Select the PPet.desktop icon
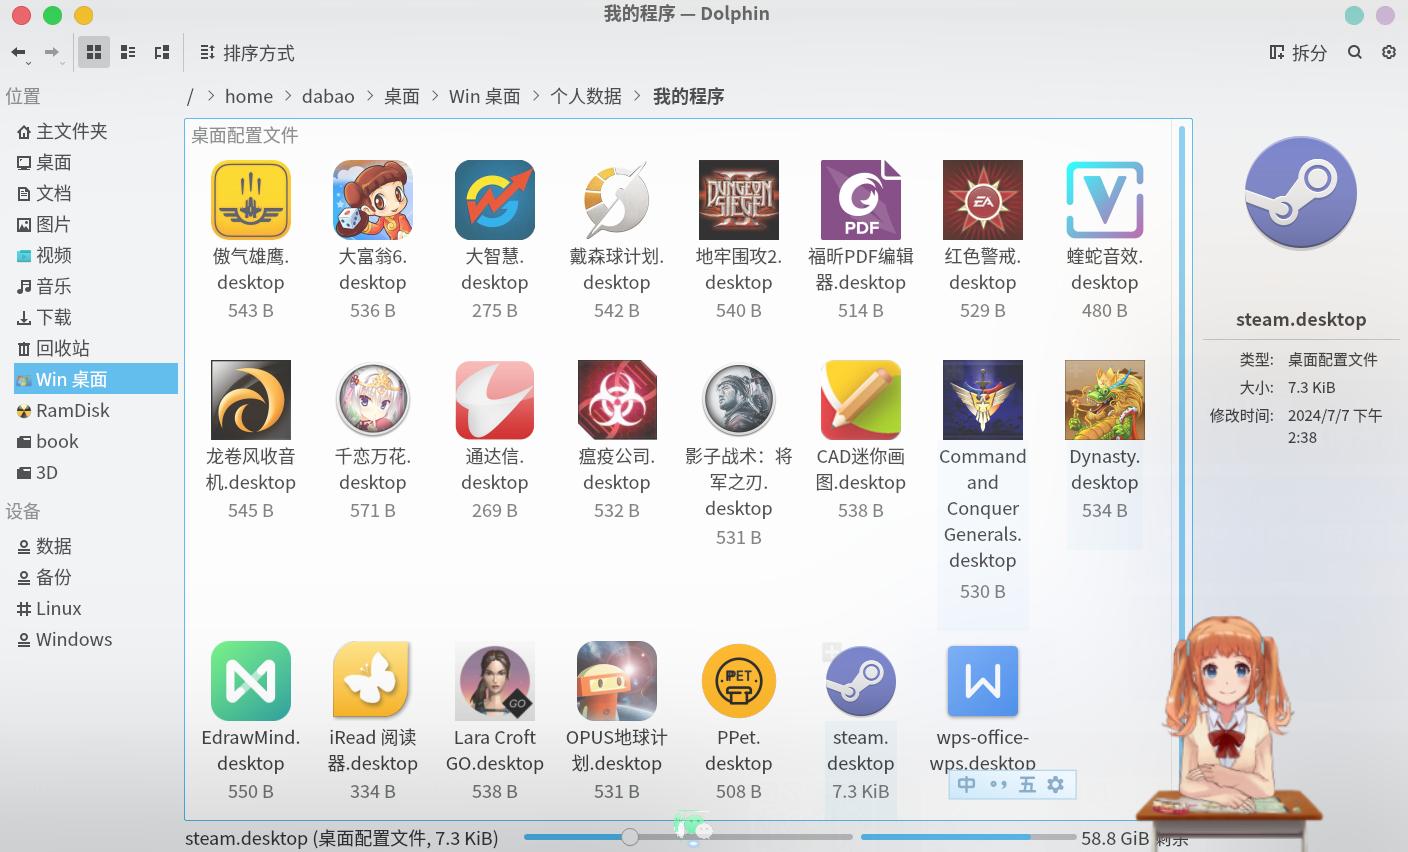 coord(739,681)
